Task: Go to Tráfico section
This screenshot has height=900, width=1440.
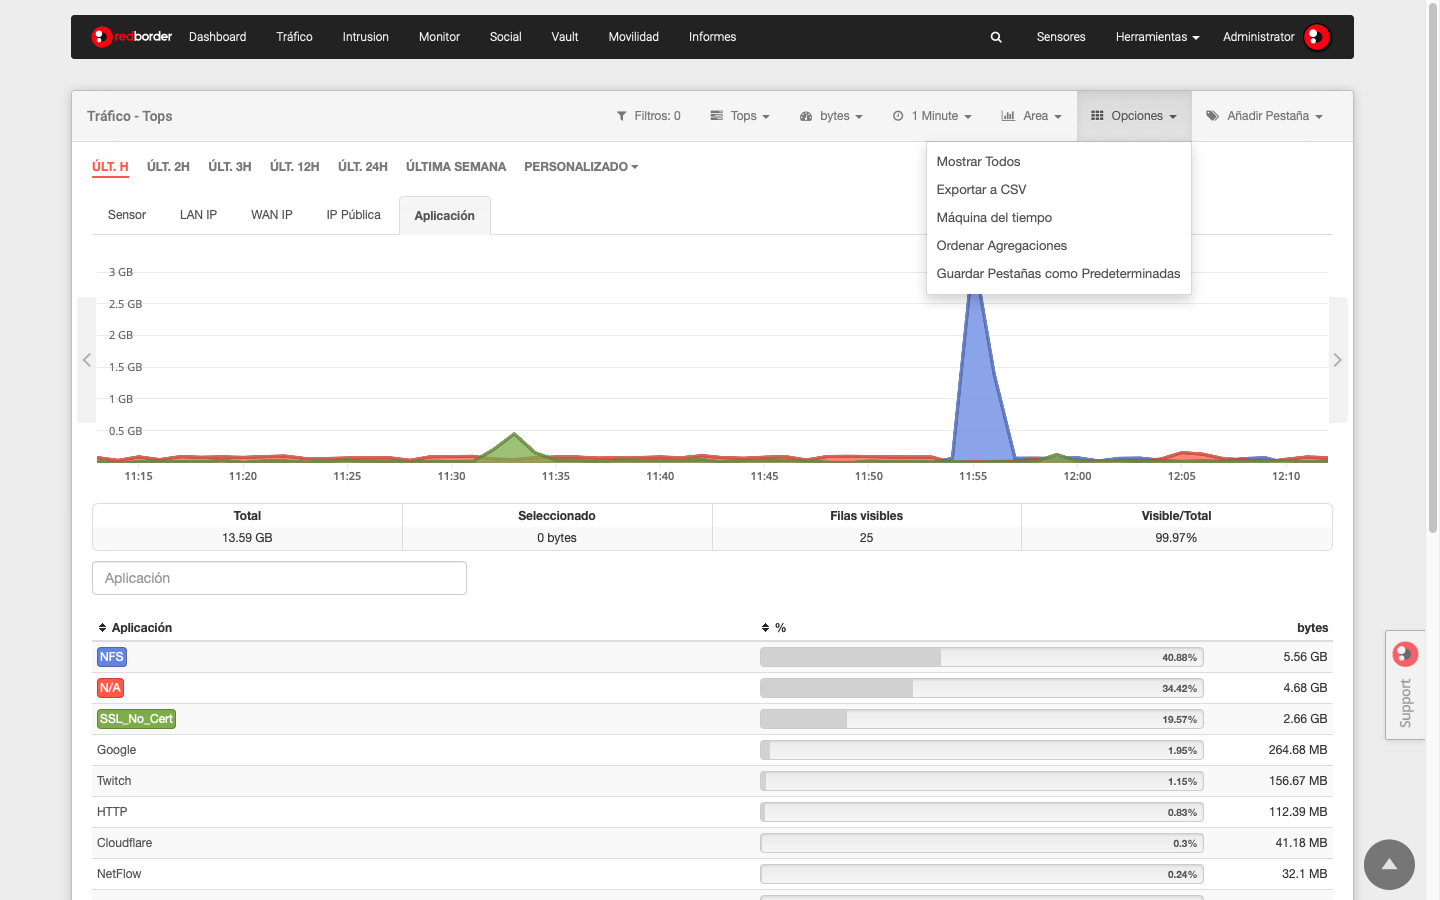Action: pyautogui.click(x=294, y=37)
